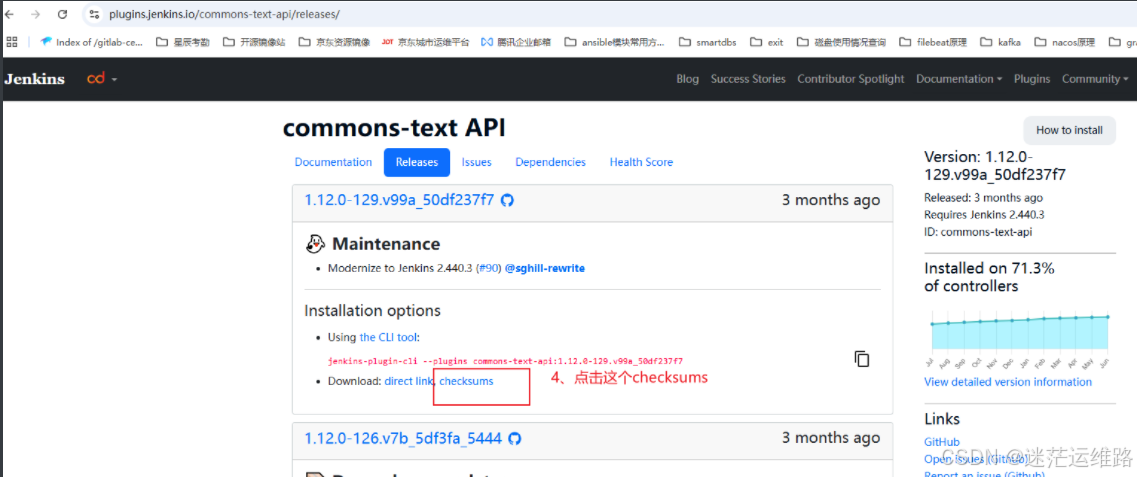Click the Requires Jenkins 2.440.3 text

click(984, 215)
